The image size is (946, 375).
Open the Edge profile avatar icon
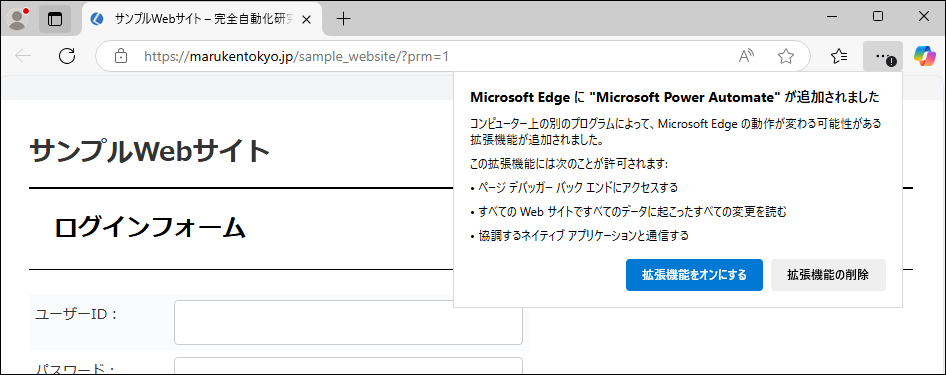(18, 19)
